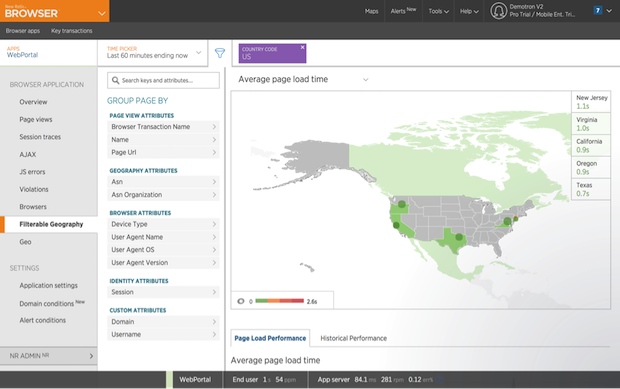Open Violations sidebar page
620x389 pixels.
[34, 189]
